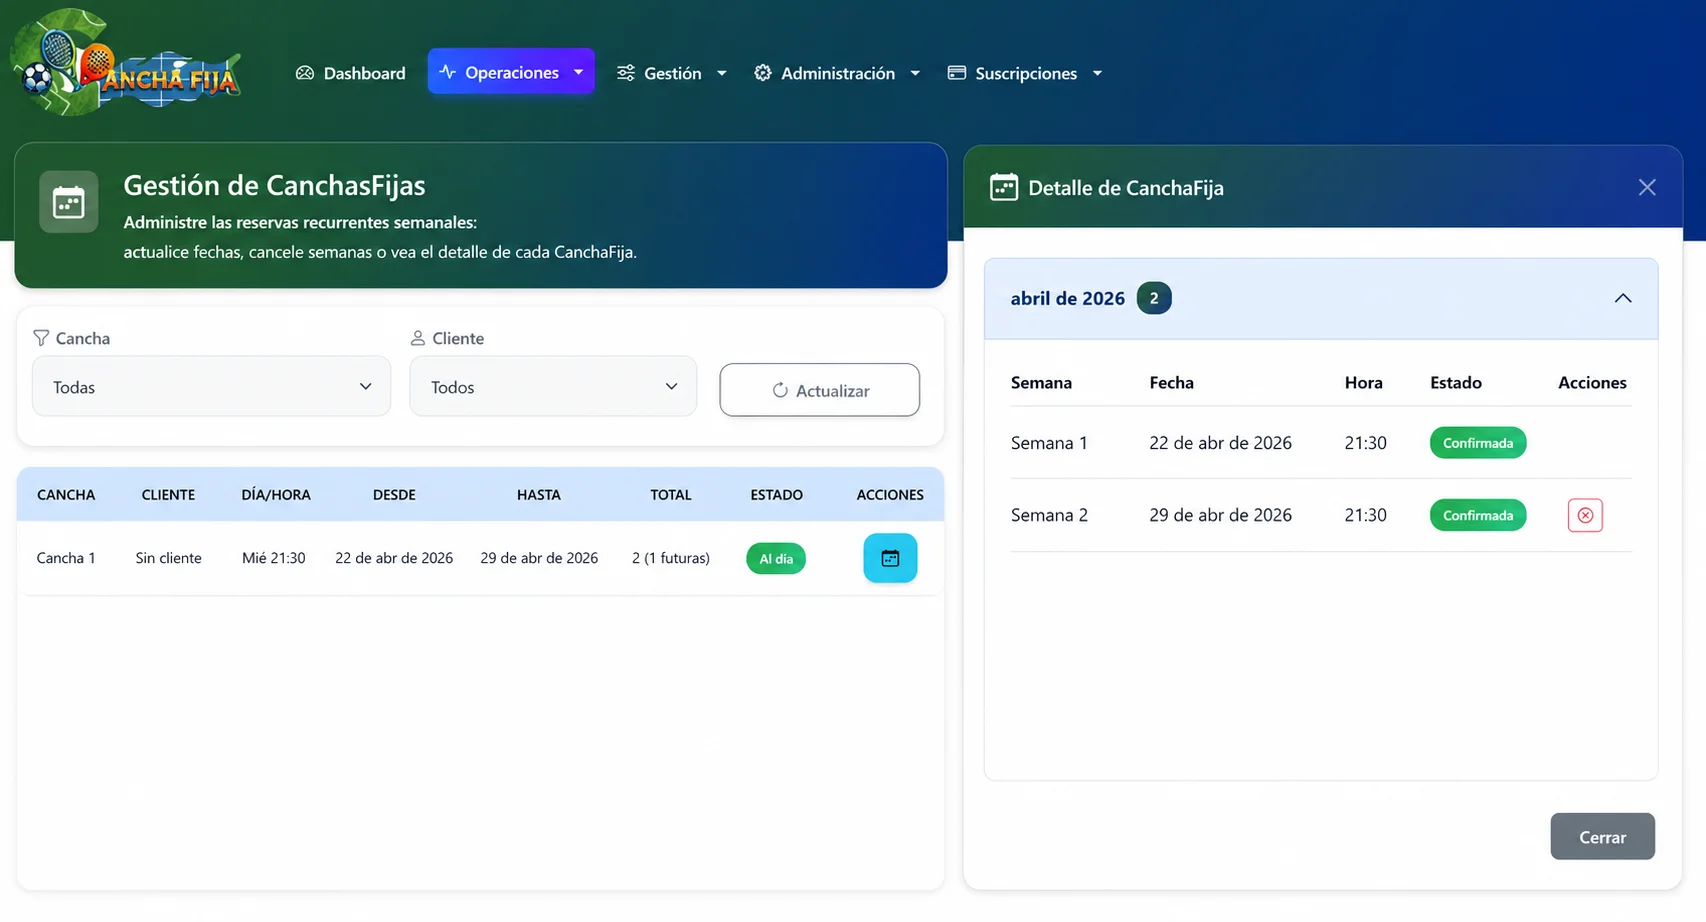Click the 2 (1 futuras) total cell
Screen dimensions: 1706x922
[671, 558]
